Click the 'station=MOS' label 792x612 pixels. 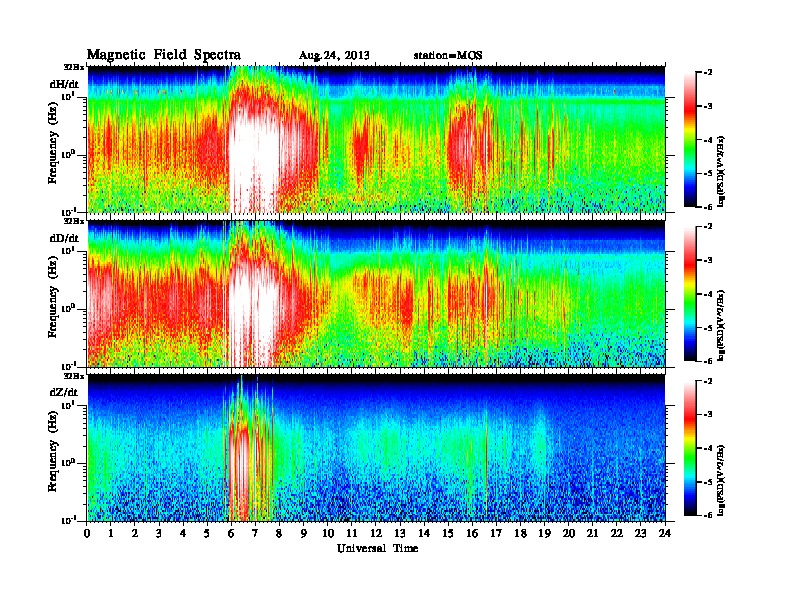click(x=448, y=55)
